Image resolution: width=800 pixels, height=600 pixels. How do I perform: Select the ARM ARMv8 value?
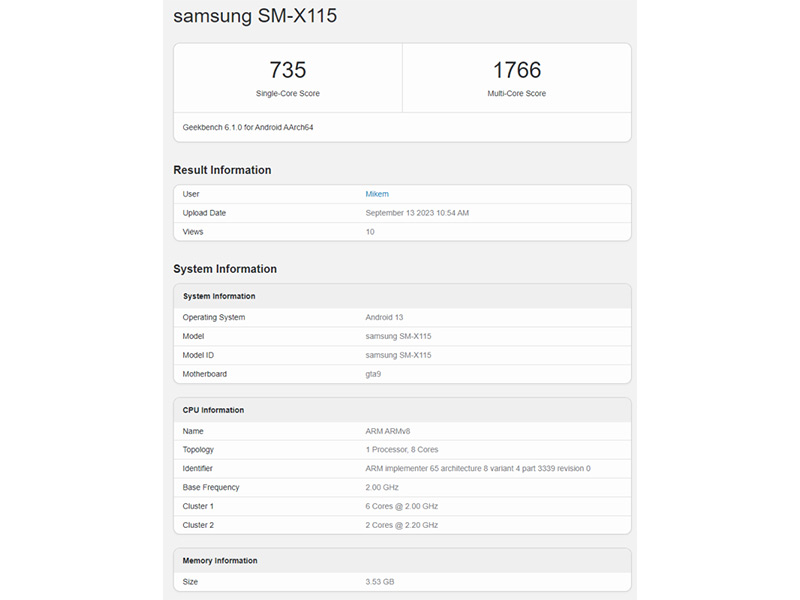(x=388, y=431)
